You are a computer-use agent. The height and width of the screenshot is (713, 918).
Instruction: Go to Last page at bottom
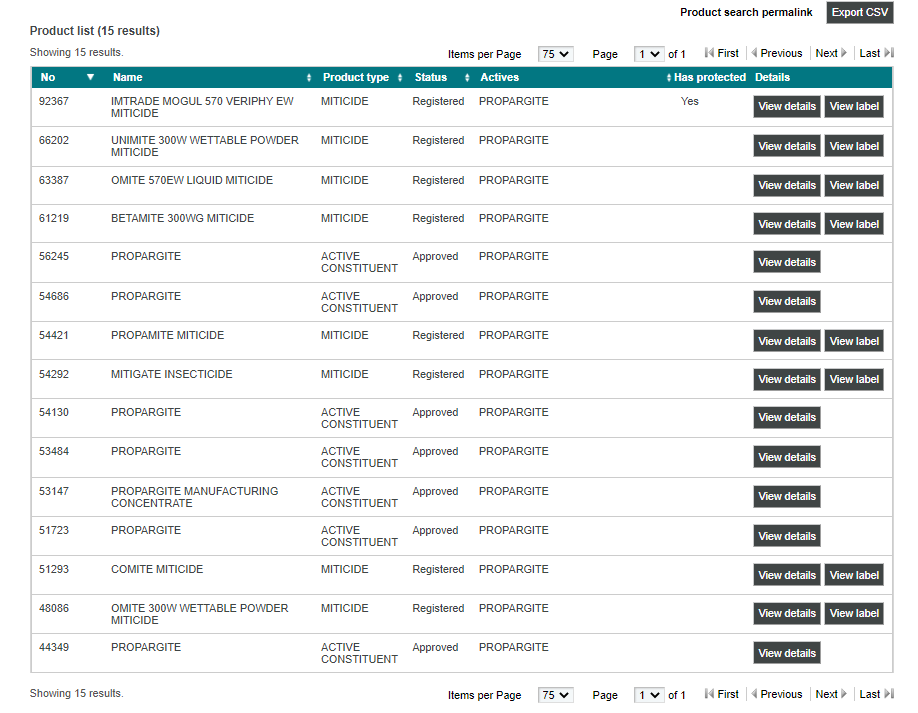(876, 694)
